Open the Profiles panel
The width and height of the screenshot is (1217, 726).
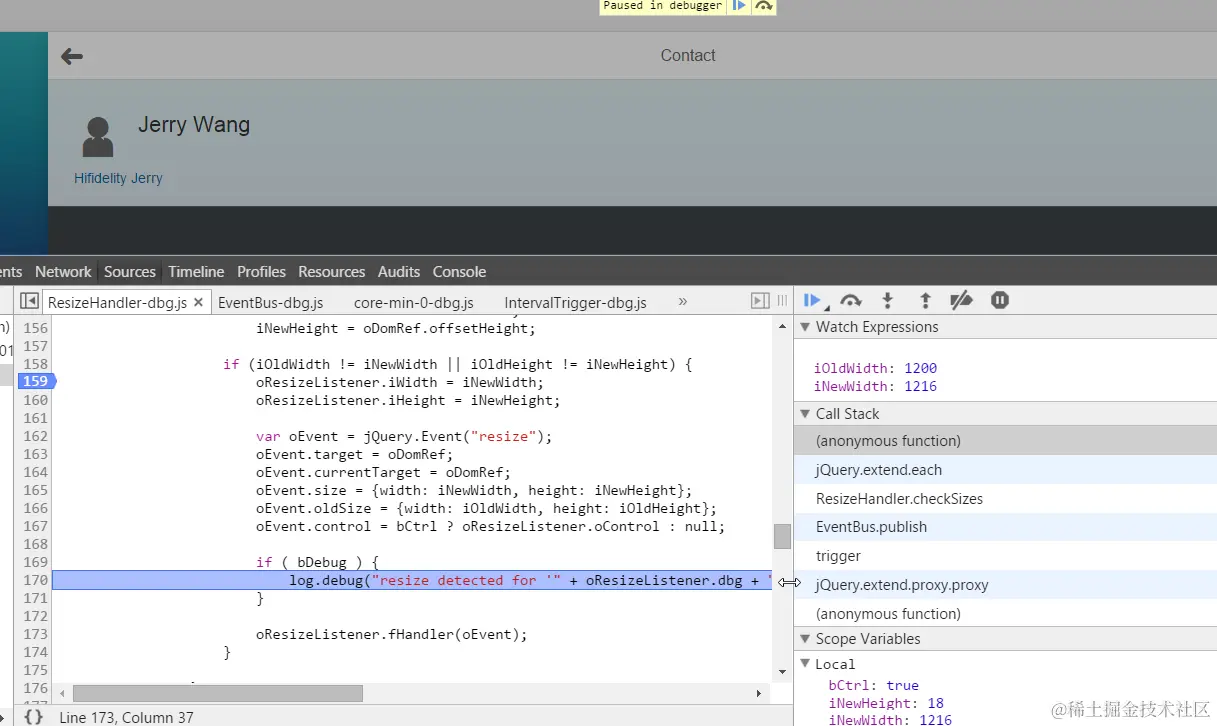click(x=261, y=272)
